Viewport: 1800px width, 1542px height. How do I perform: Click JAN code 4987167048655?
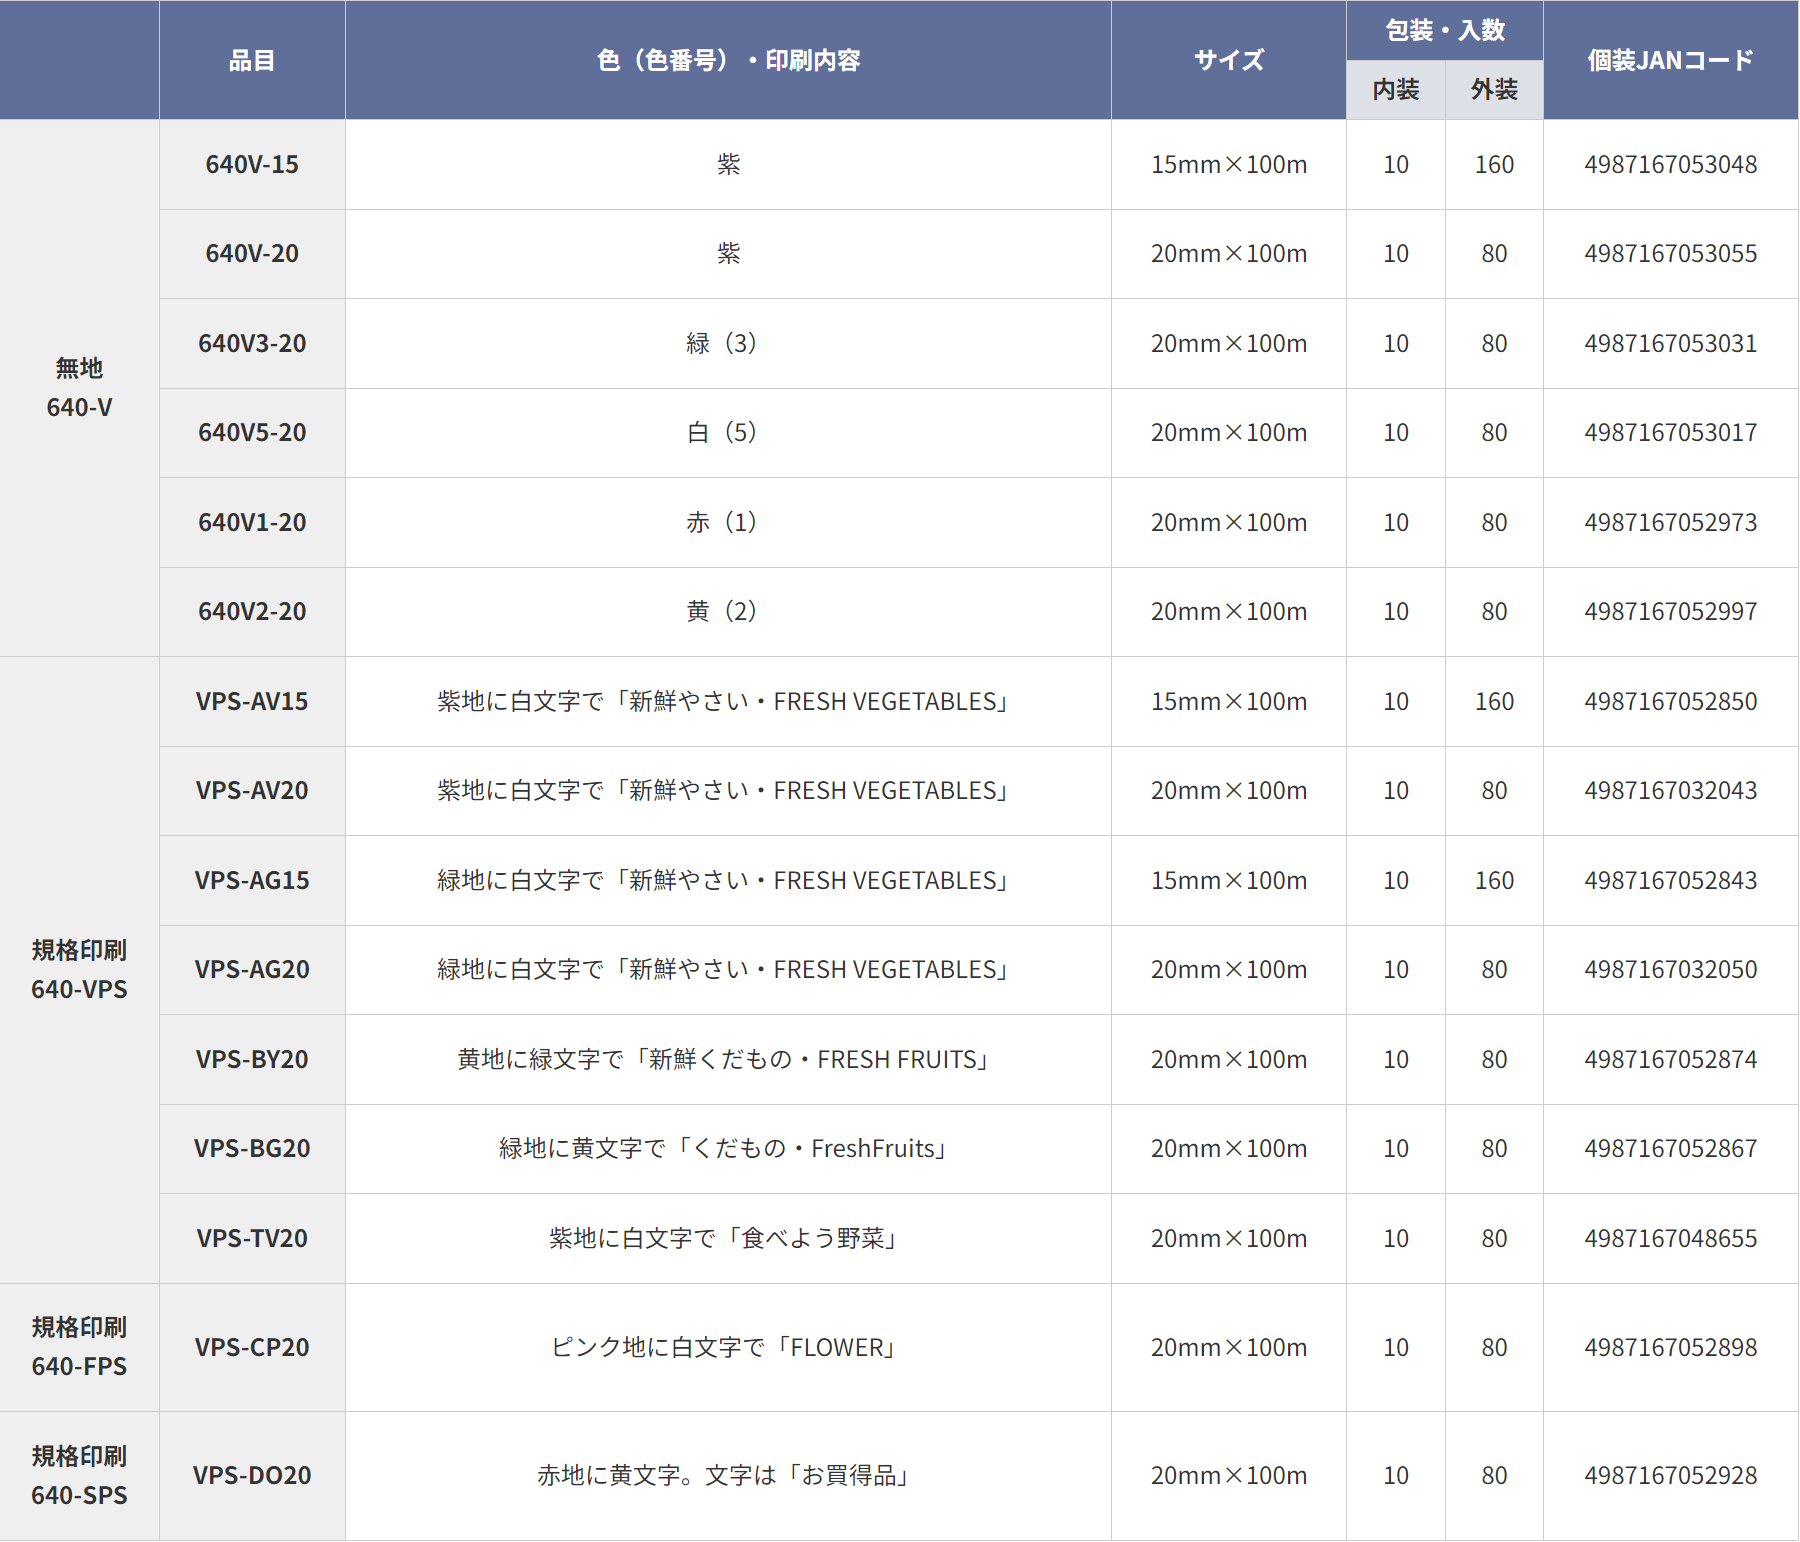[1670, 1239]
